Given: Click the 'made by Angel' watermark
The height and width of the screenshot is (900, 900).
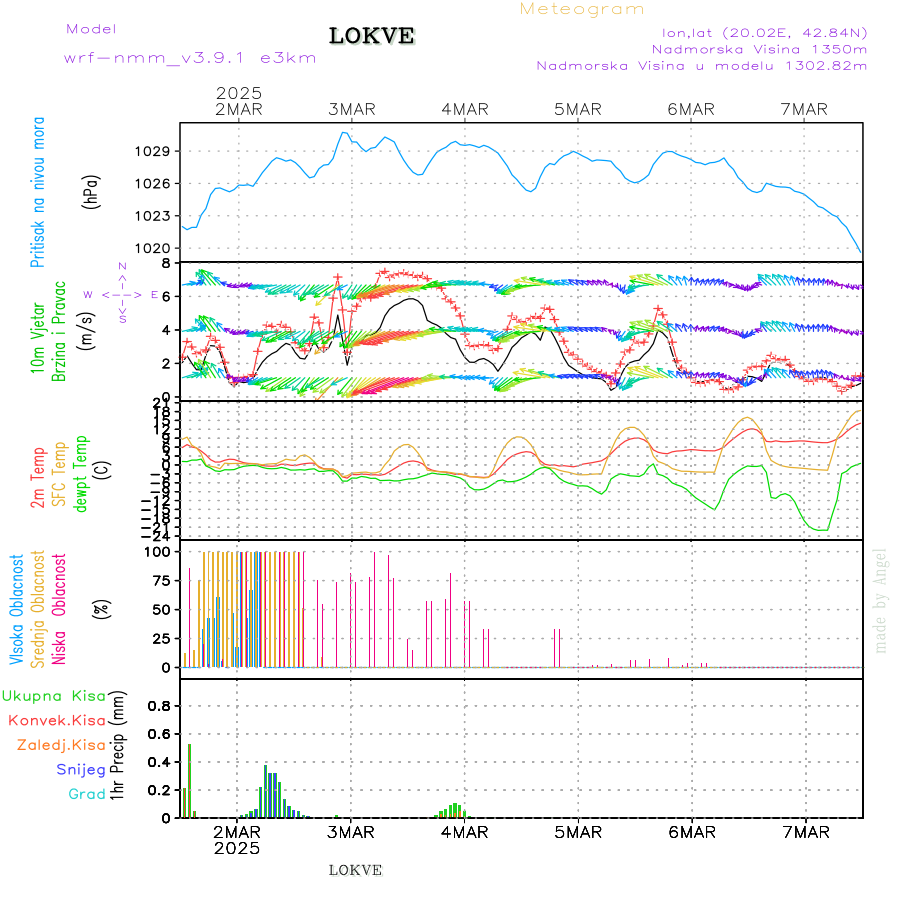Looking at the screenshot, I should pos(881,600).
